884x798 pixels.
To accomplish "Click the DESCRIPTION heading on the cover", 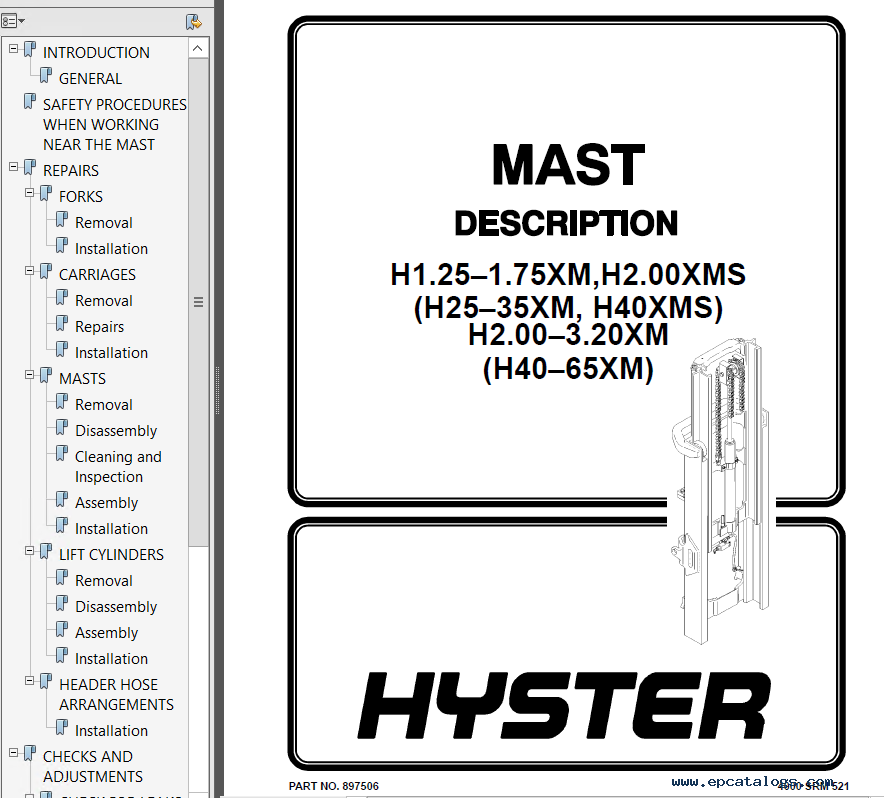I will (566, 223).
